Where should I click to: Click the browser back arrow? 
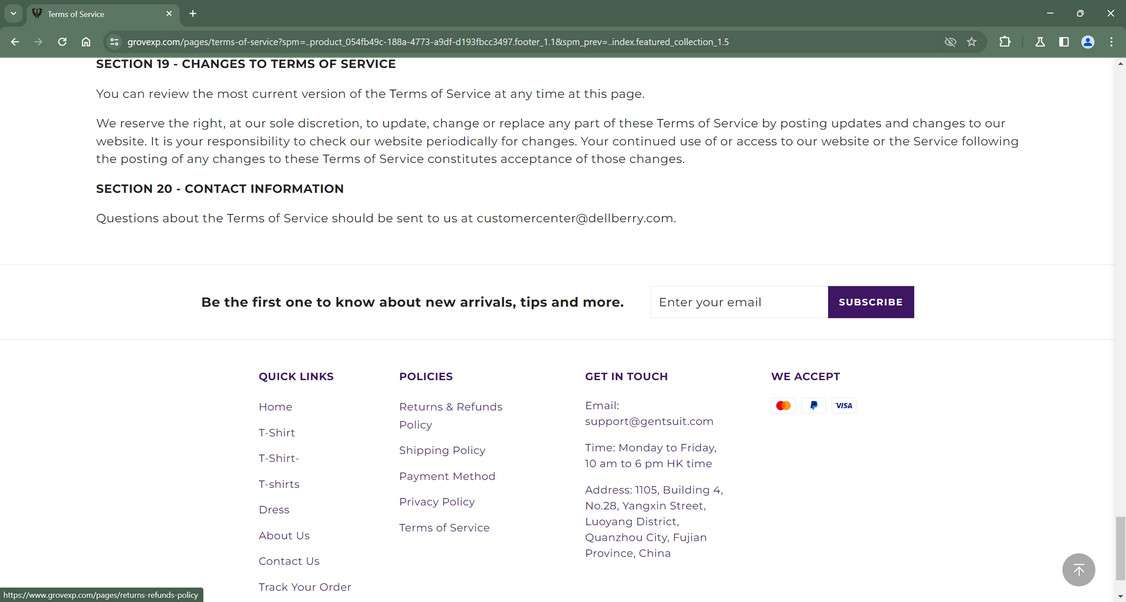coord(15,42)
